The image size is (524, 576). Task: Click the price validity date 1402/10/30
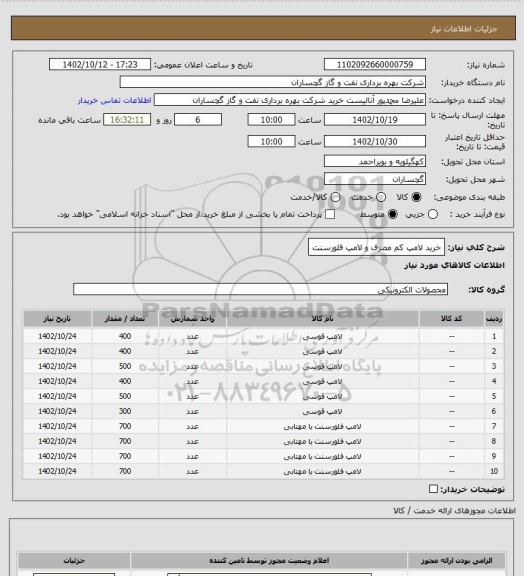point(375,141)
